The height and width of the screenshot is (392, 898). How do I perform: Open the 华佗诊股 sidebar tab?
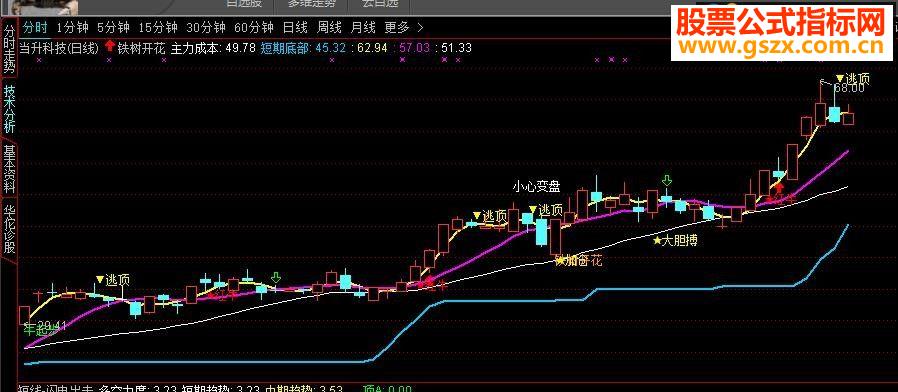click(9, 229)
